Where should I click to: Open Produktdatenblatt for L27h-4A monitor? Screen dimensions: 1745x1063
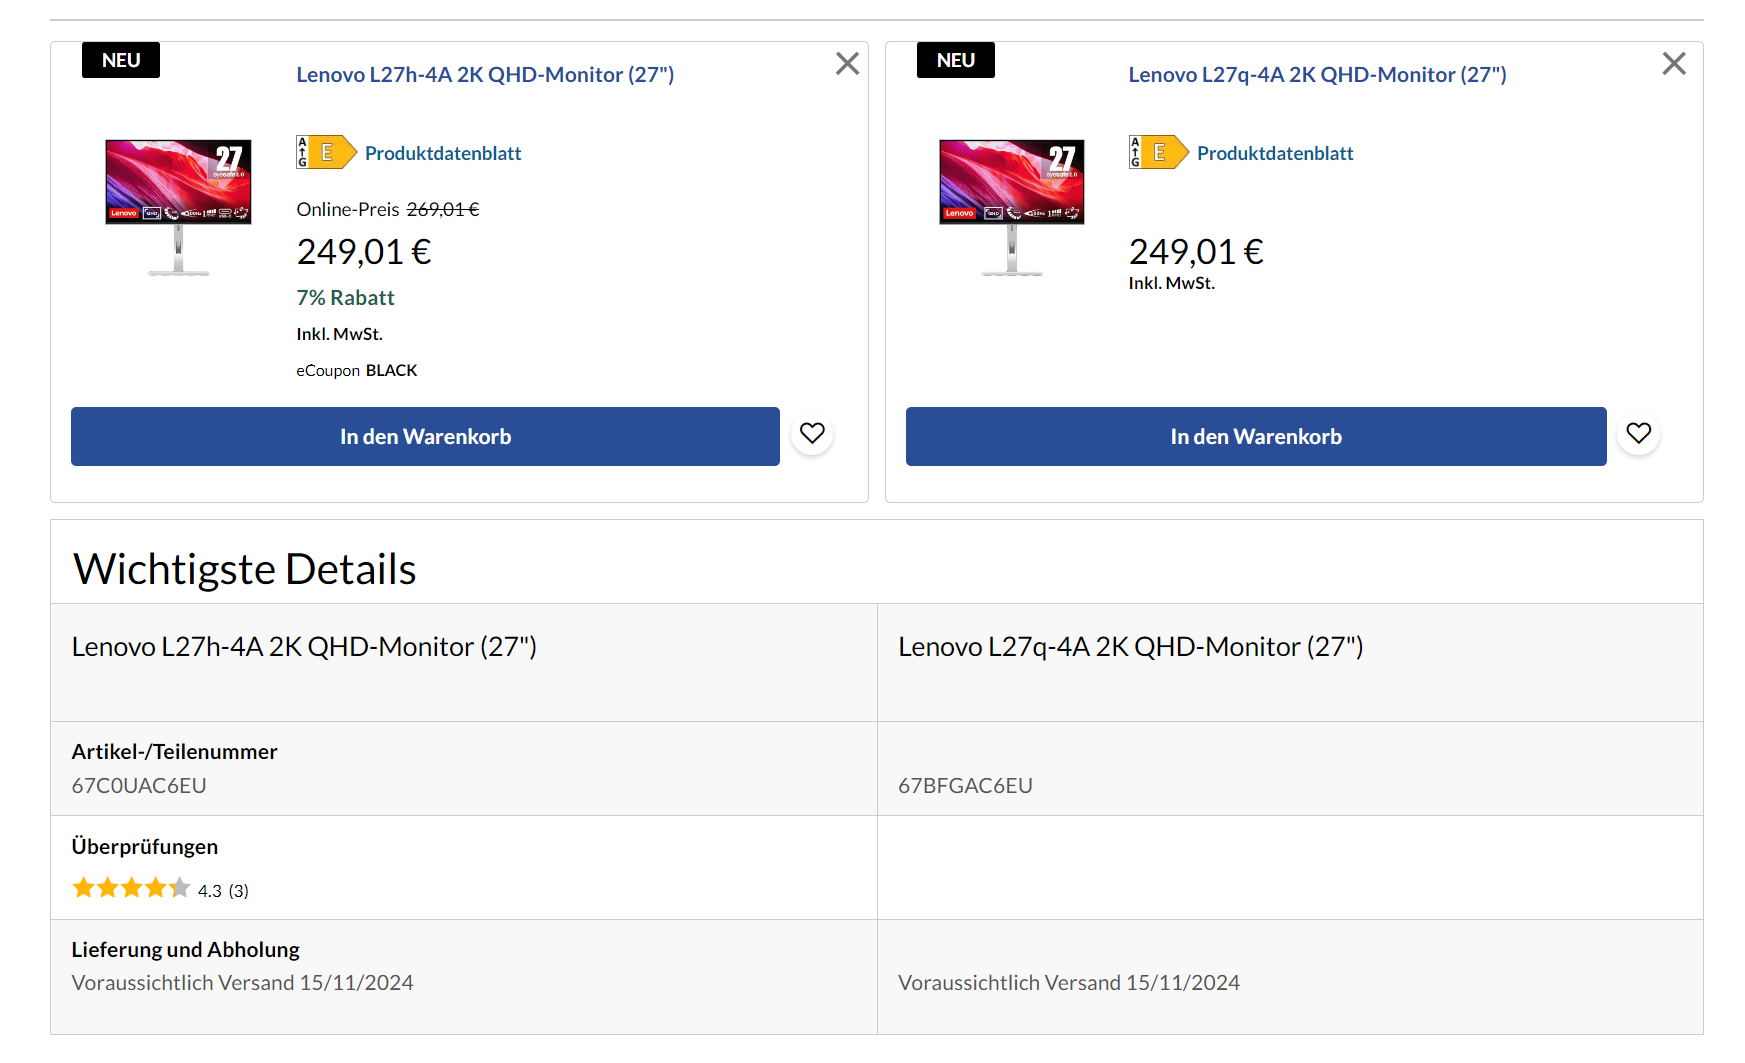[443, 154]
